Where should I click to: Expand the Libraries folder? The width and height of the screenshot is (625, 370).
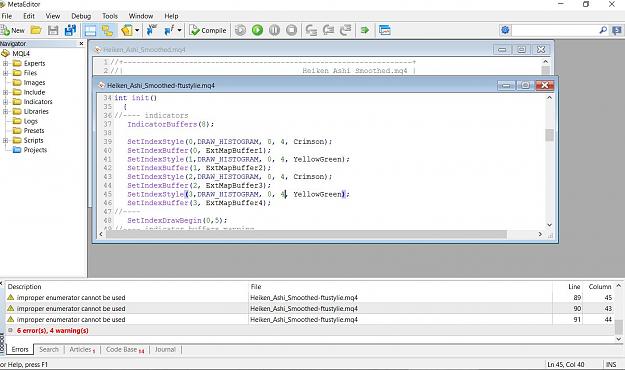[6, 112]
